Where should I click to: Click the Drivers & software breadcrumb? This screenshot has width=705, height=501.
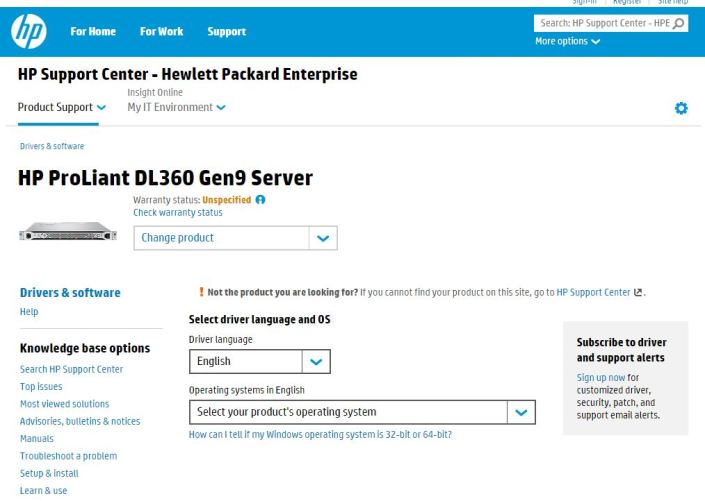52,146
